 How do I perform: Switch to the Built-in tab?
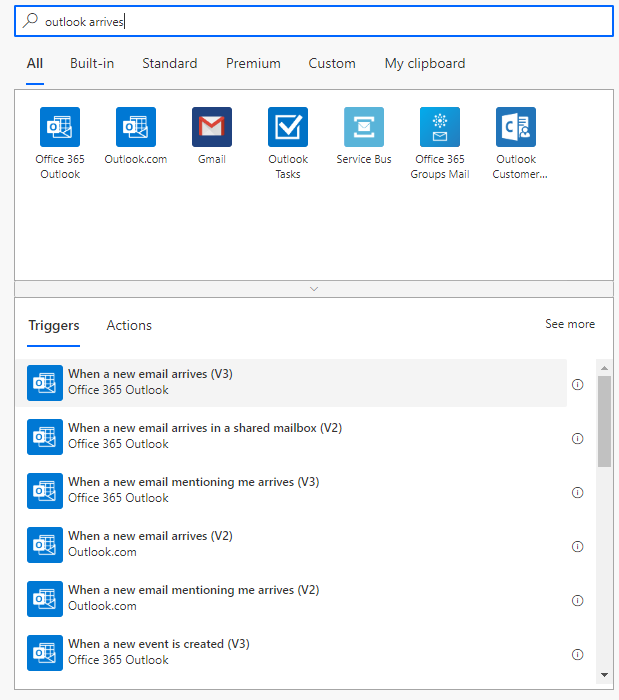92,63
